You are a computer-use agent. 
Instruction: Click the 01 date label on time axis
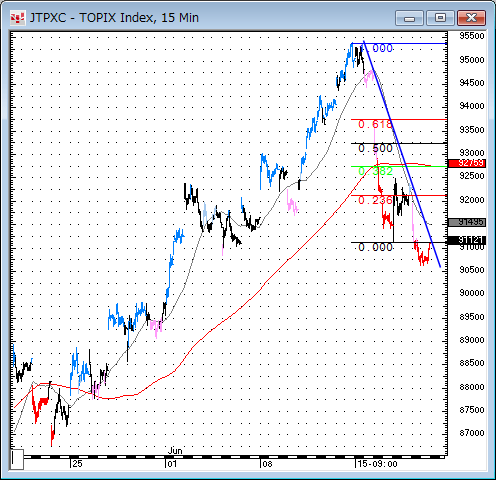tap(172, 464)
